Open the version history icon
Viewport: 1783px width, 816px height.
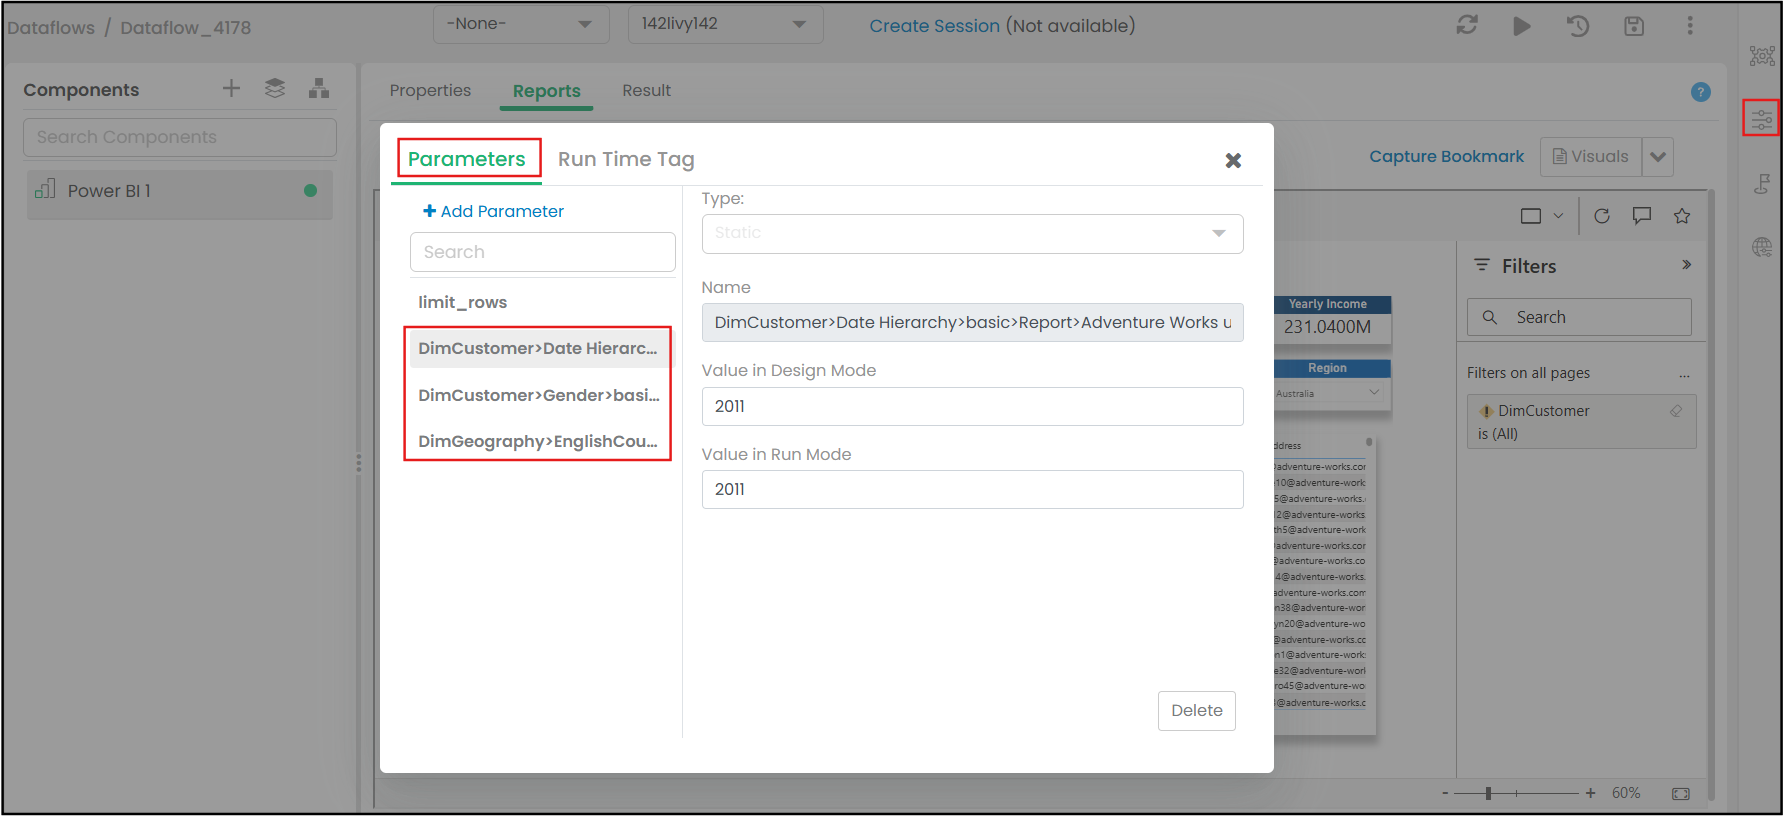1578,26
